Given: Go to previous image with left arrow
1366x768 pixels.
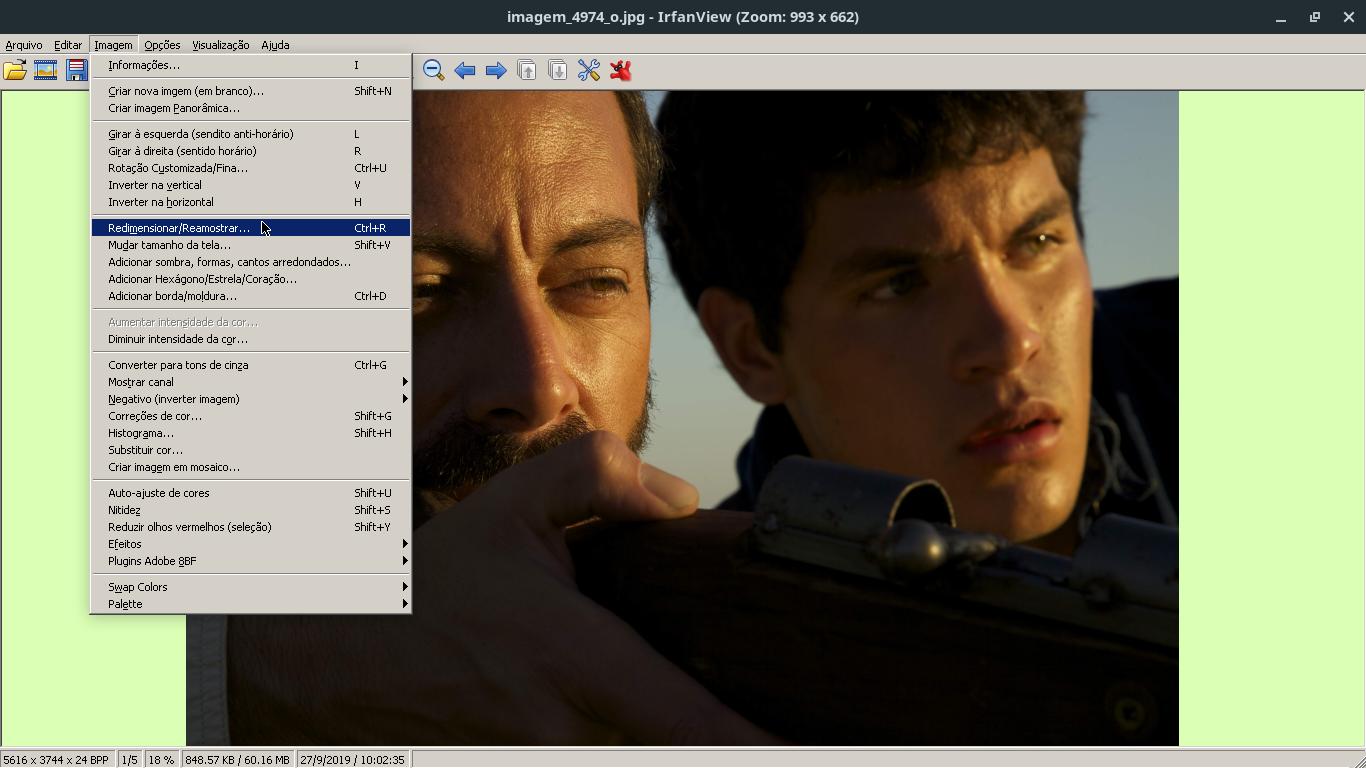Looking at the screenshot, I should coord(464,70).
